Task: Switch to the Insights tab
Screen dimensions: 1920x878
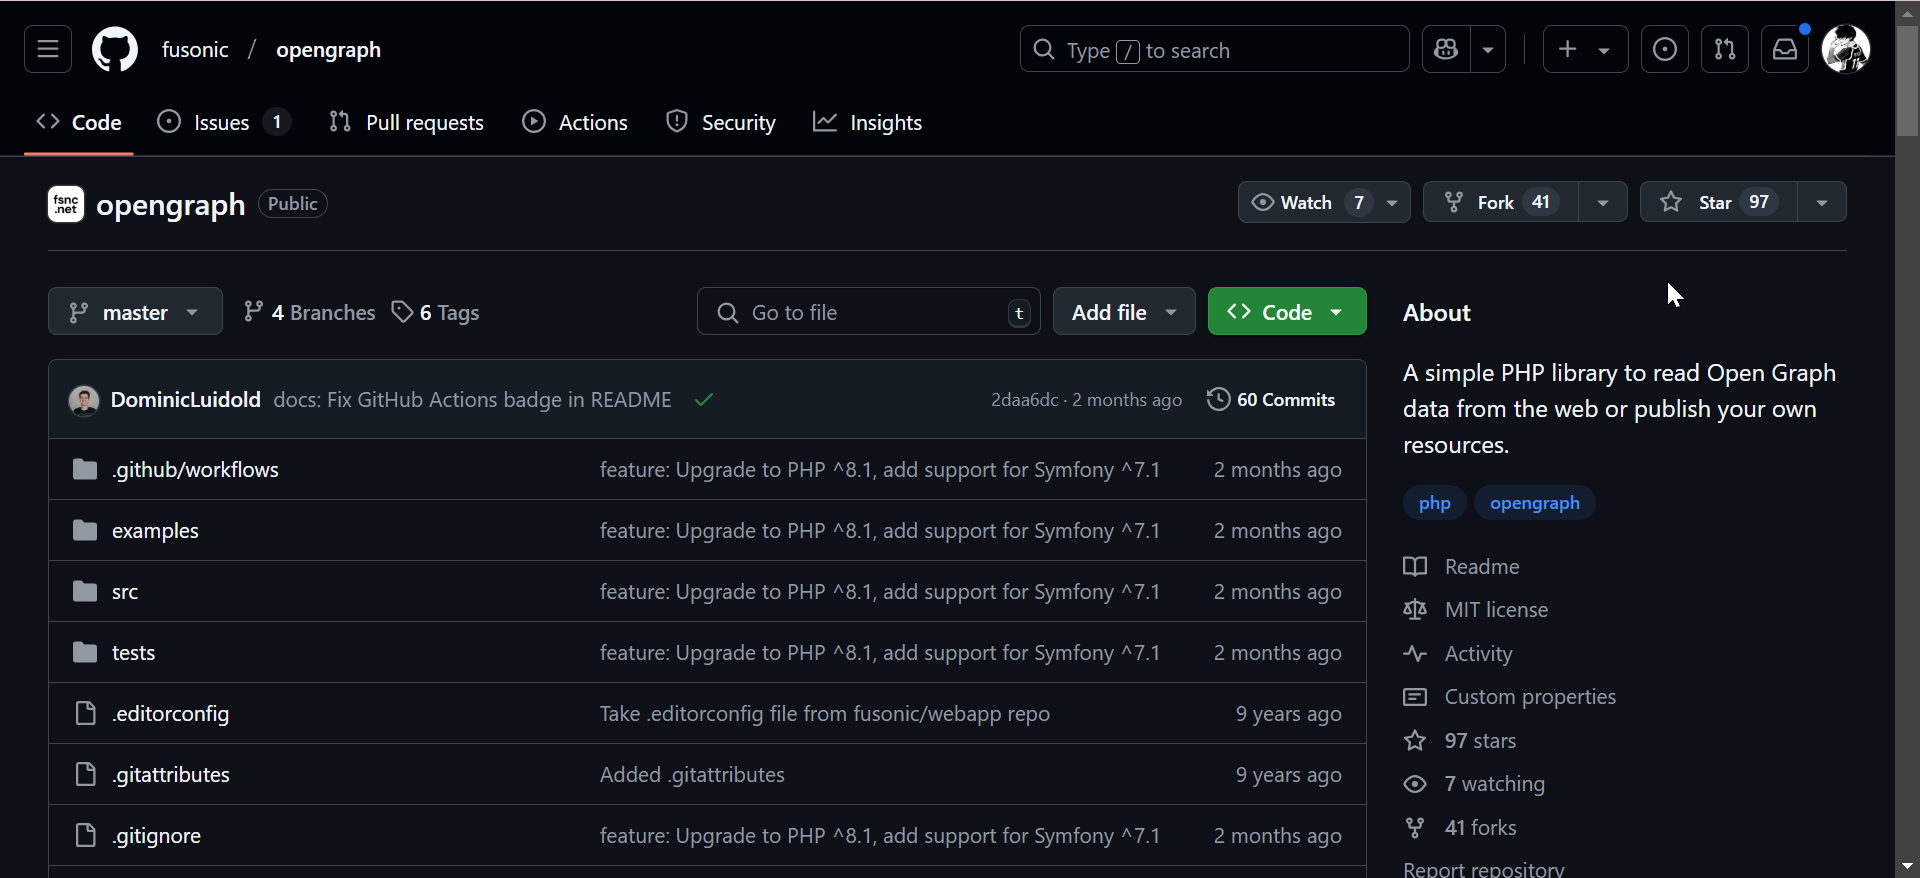Action: pyautogui.click(x=867, y=122)
